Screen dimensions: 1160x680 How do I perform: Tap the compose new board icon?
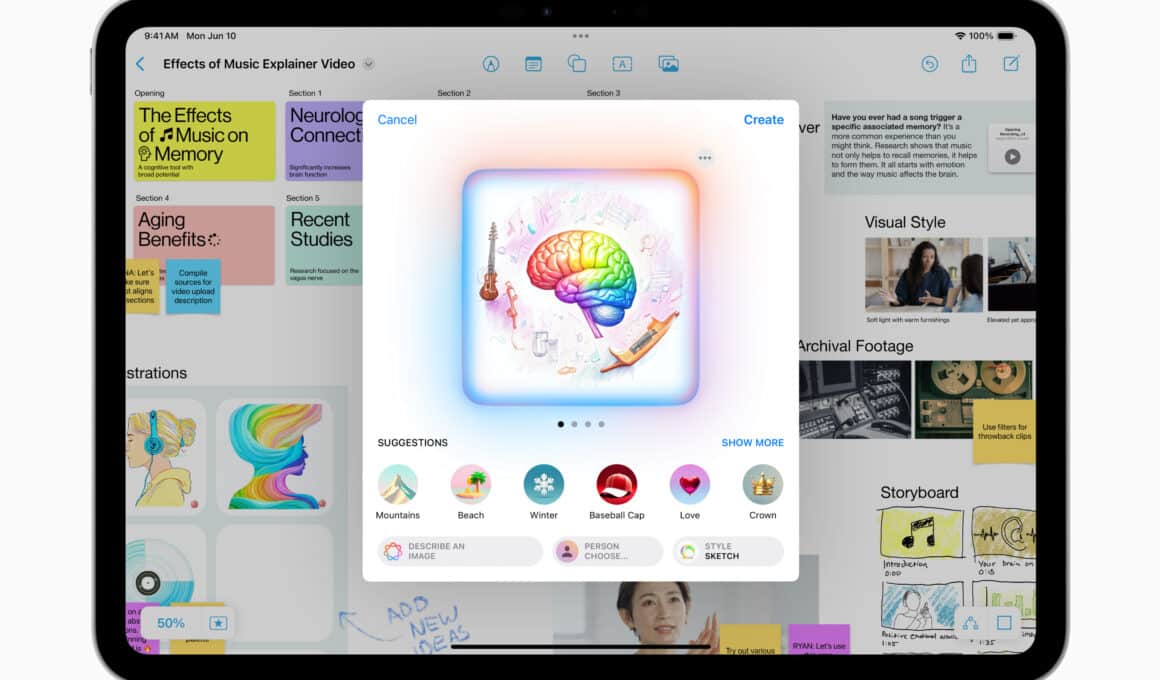(1011, 64)
